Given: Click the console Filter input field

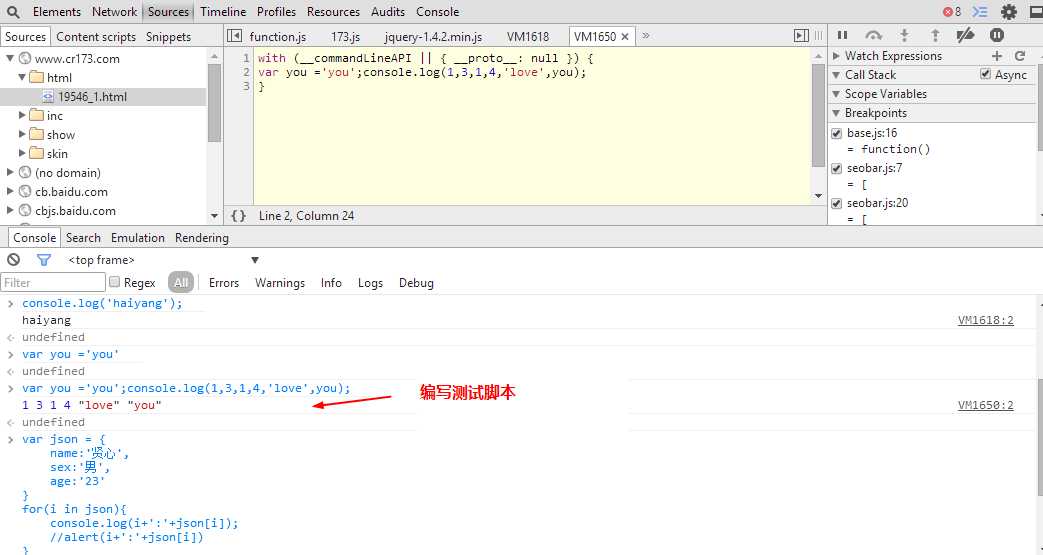Looking at the screenshot, I should coord(53,282).
